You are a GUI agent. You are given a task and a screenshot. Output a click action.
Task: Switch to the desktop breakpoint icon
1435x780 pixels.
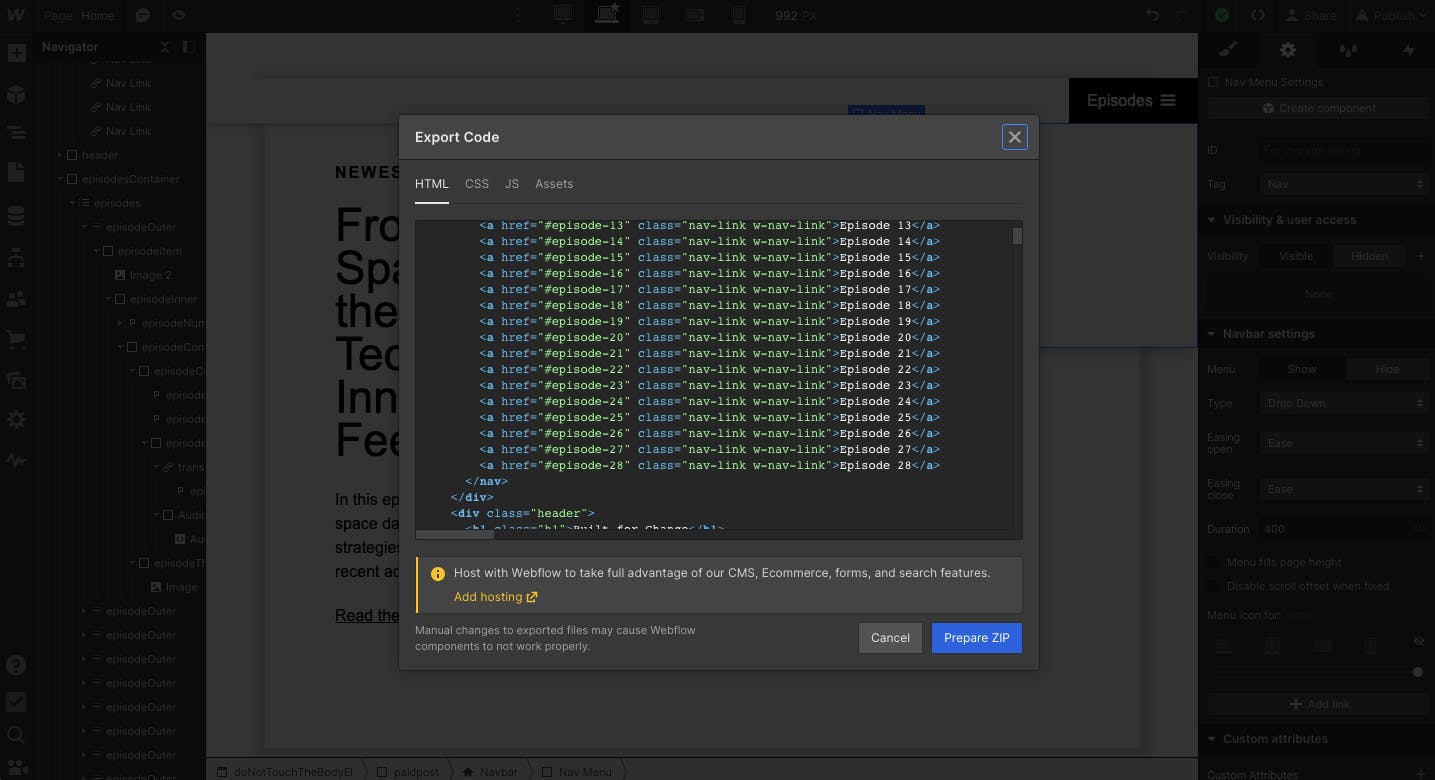click(562, 15)
